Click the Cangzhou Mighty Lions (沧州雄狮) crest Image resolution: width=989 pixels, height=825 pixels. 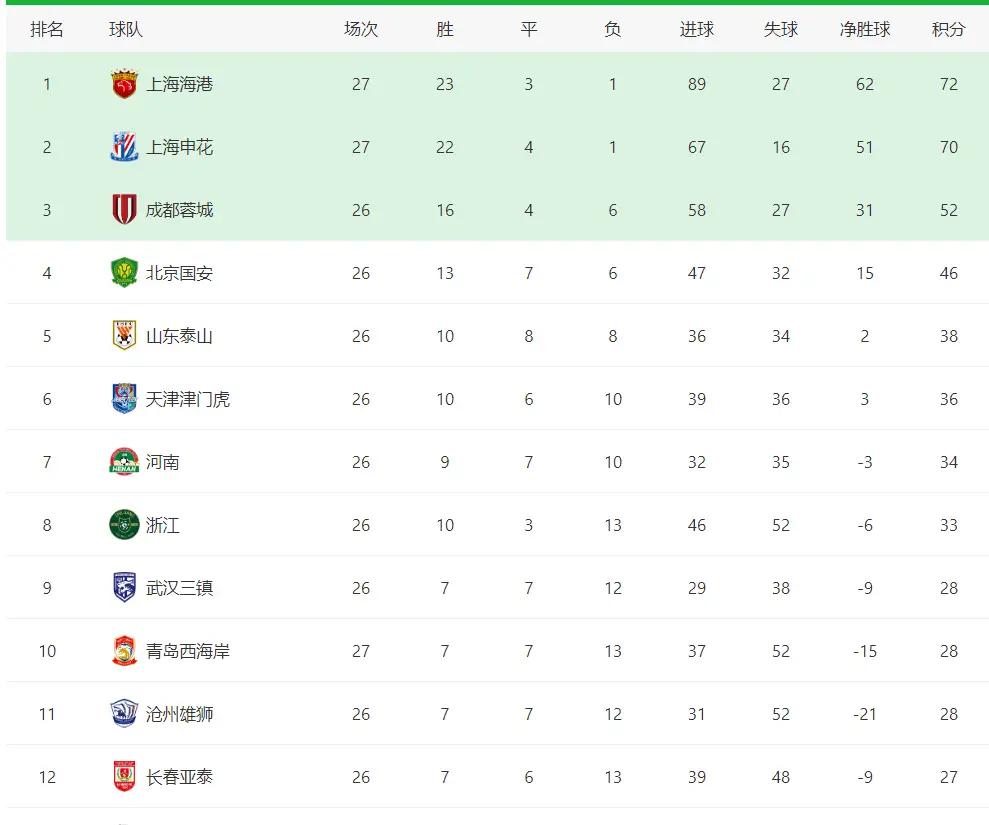124,714
